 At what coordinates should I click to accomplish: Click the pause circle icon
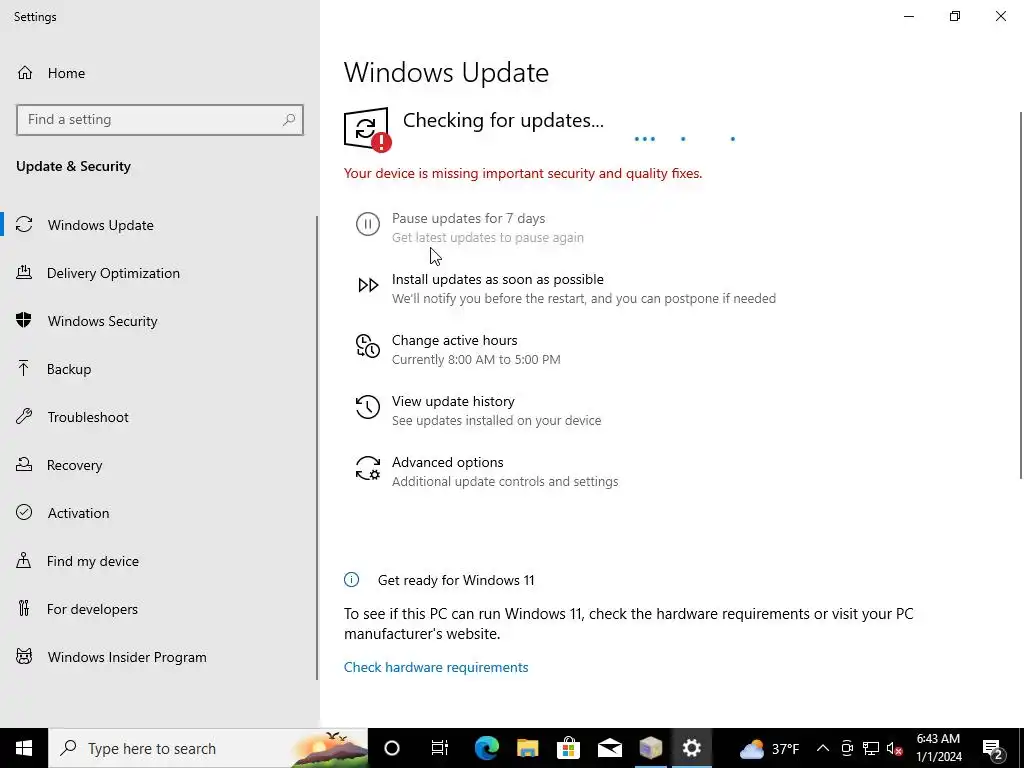coord(368,224)
